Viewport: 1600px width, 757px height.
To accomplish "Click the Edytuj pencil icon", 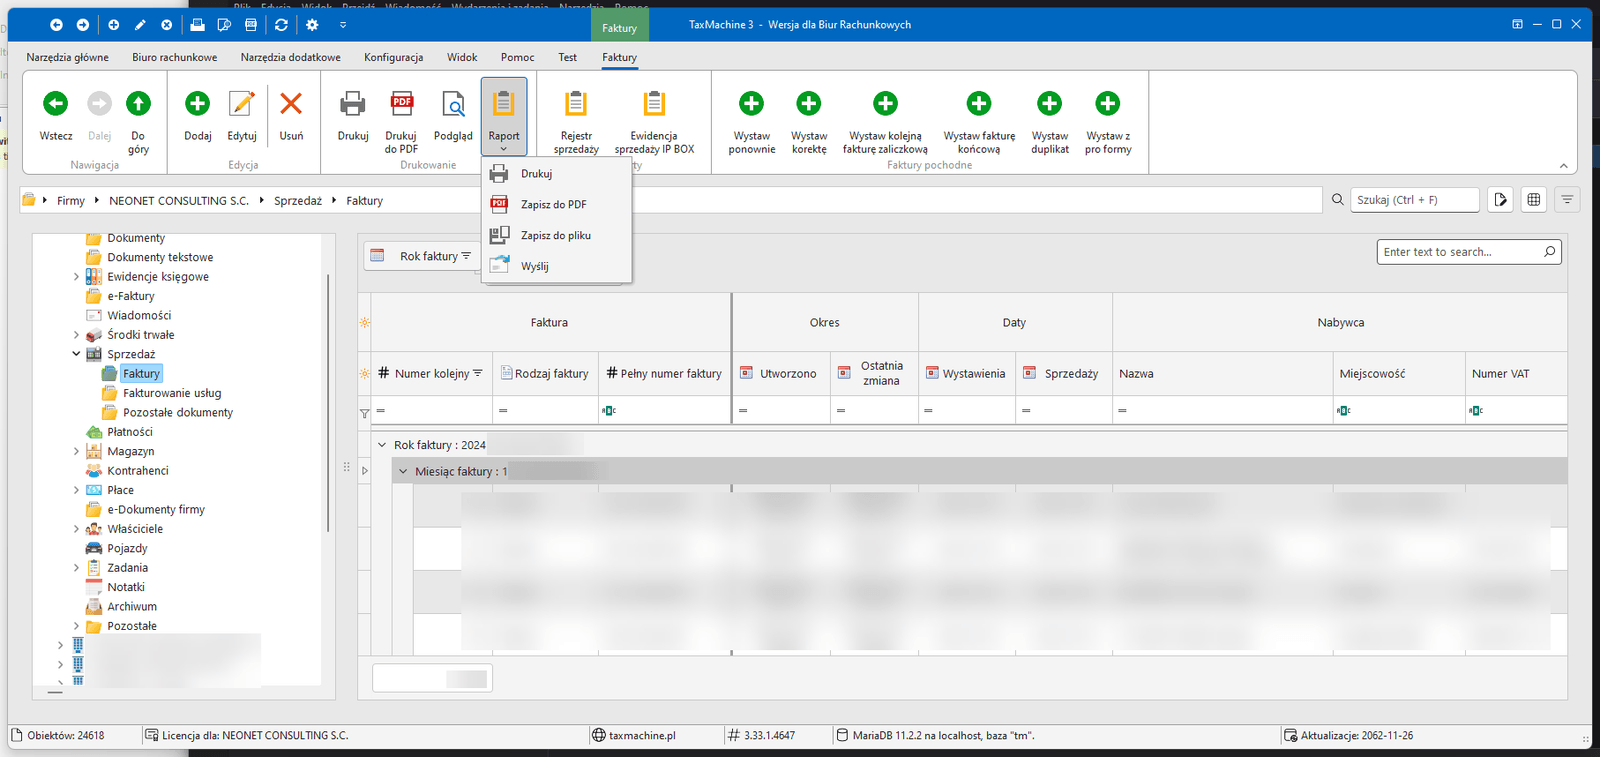I will (x=242, y=104).
